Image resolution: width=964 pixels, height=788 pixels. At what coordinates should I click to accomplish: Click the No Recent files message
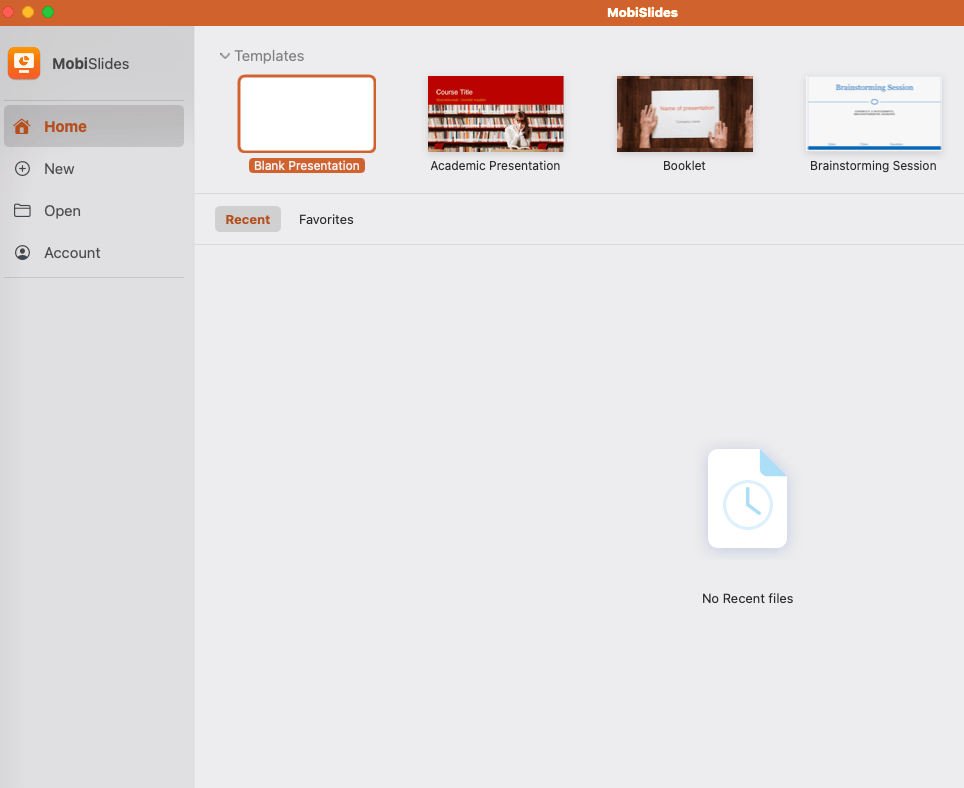[747, 598]
